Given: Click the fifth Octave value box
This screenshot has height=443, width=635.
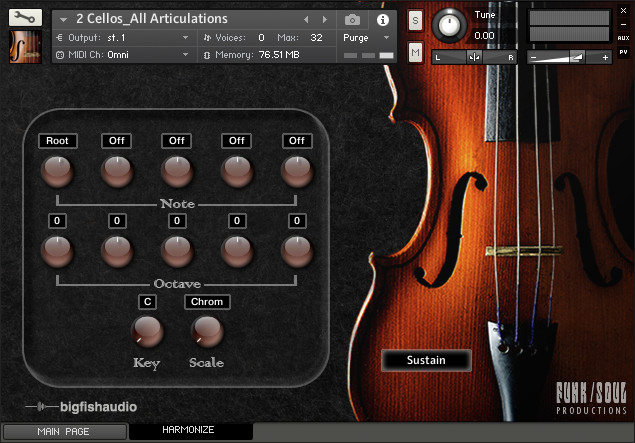Looking at the screenshot, I should point(297,221).
